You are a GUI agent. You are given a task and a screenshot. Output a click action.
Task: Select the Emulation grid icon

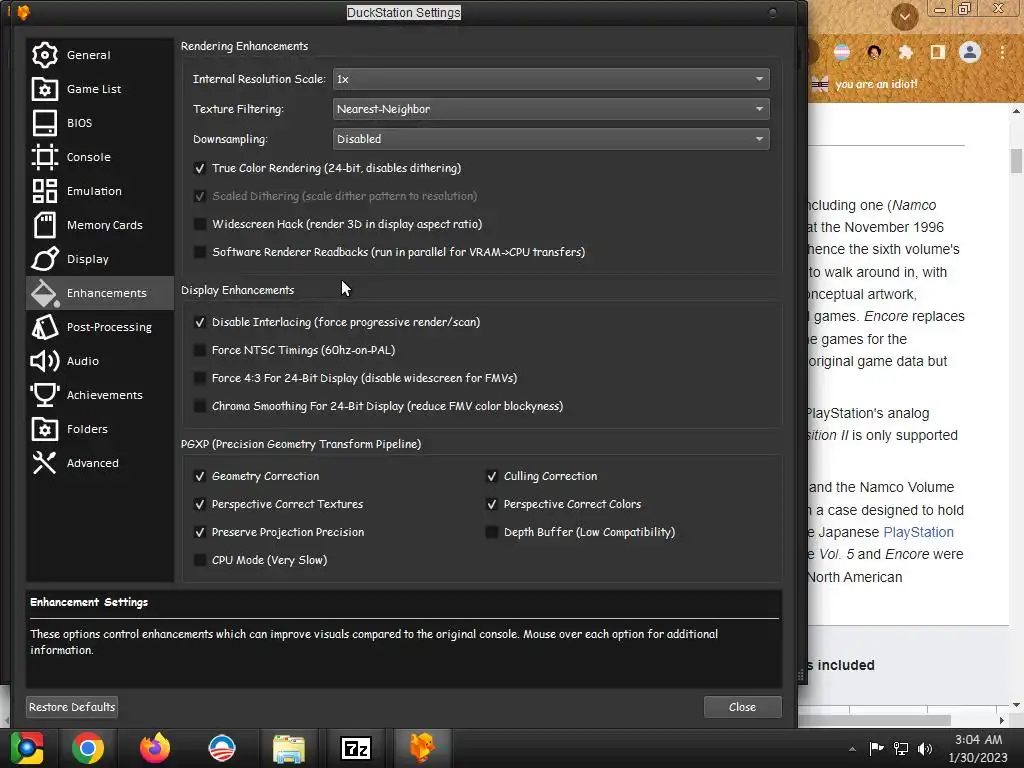pos(44,191)
